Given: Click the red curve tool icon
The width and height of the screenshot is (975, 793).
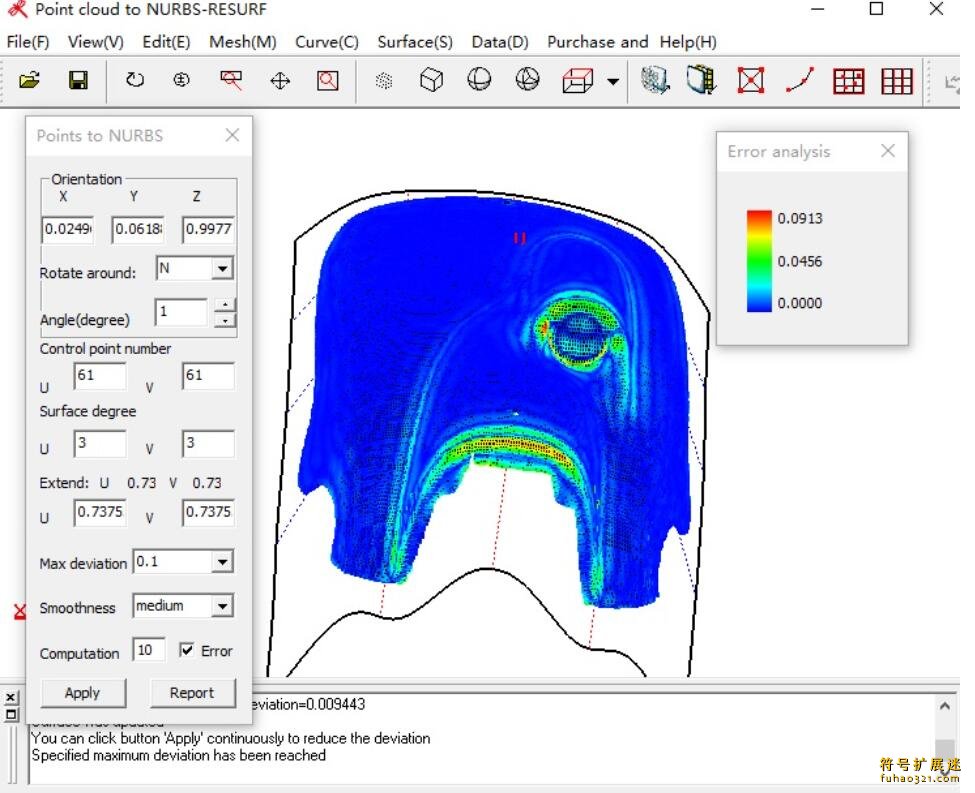Looking at the screenshot, I should pos(800,81).
